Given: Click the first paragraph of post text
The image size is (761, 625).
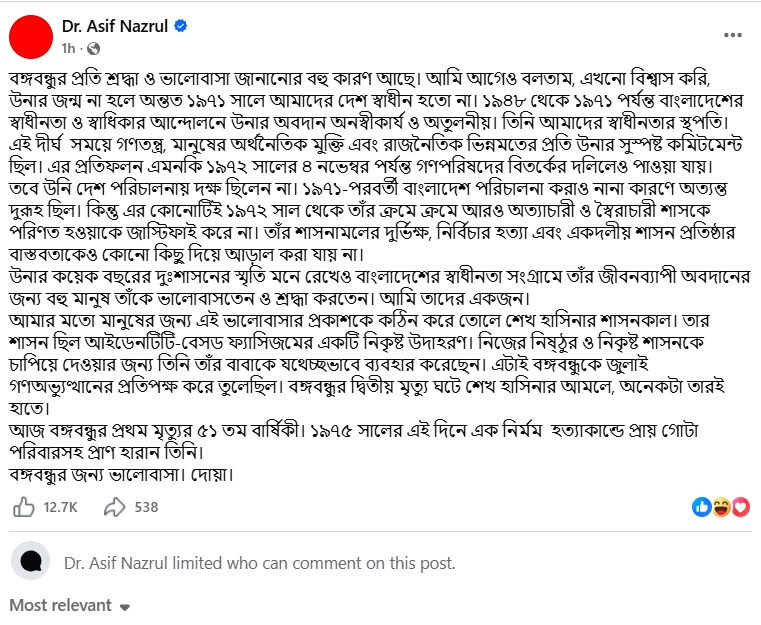Looking at the screenshot, I should pyautogui.click(x=376, y=166).
